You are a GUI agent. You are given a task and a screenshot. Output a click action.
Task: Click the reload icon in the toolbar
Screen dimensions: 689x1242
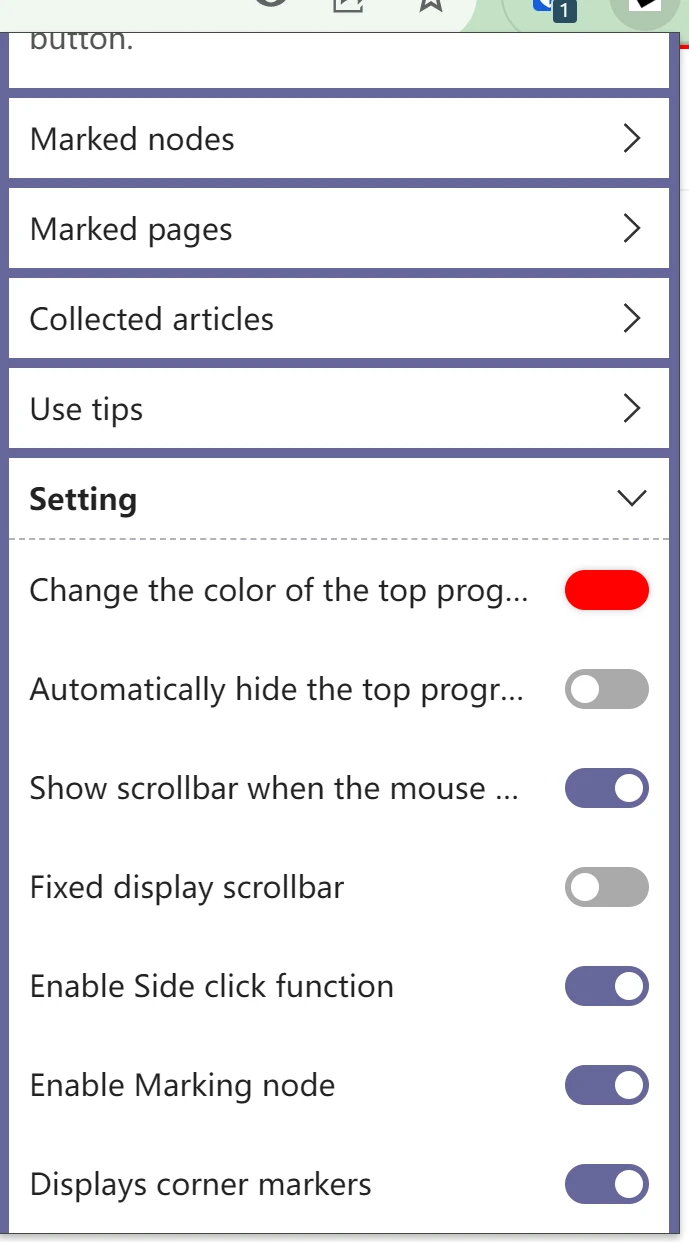coord(269,3)
